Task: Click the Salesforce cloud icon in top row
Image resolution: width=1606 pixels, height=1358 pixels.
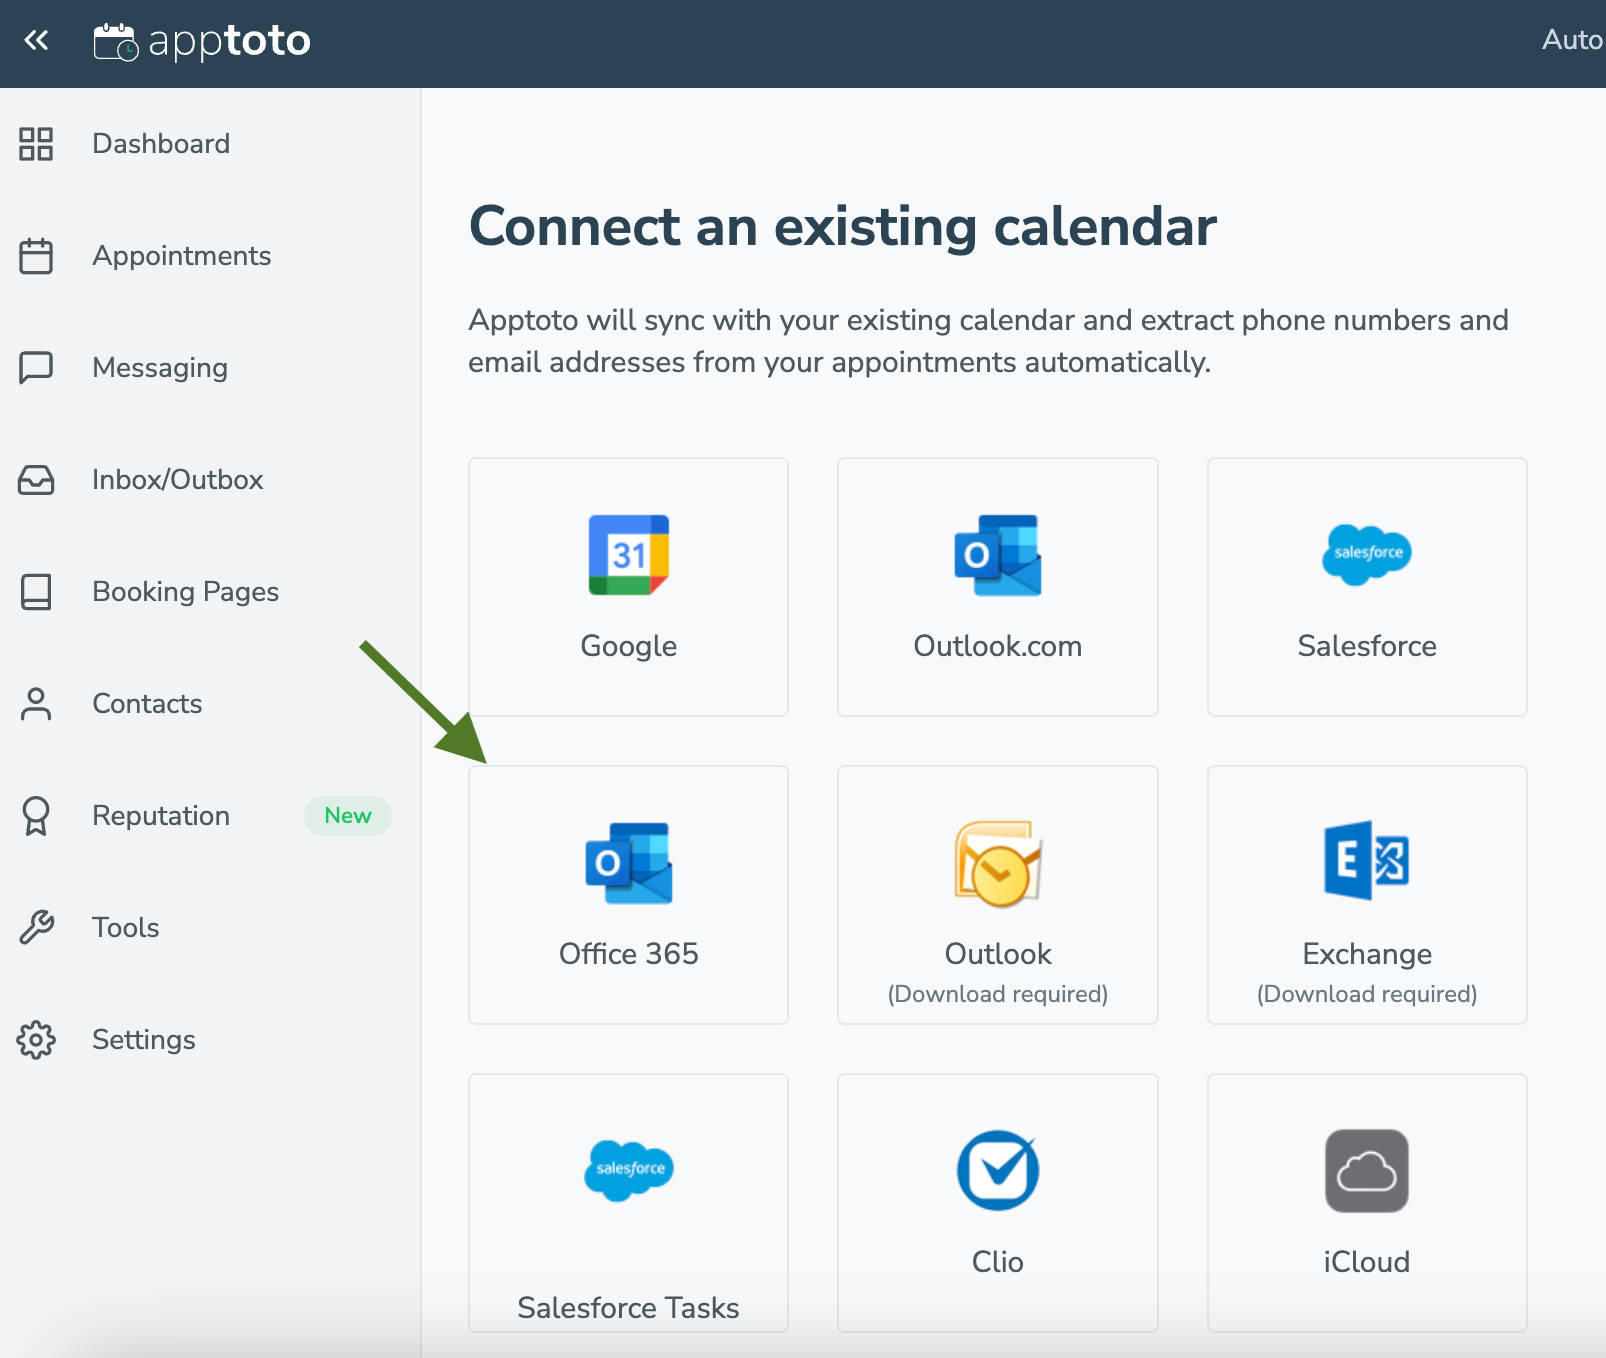Action: pos(1367,554)
